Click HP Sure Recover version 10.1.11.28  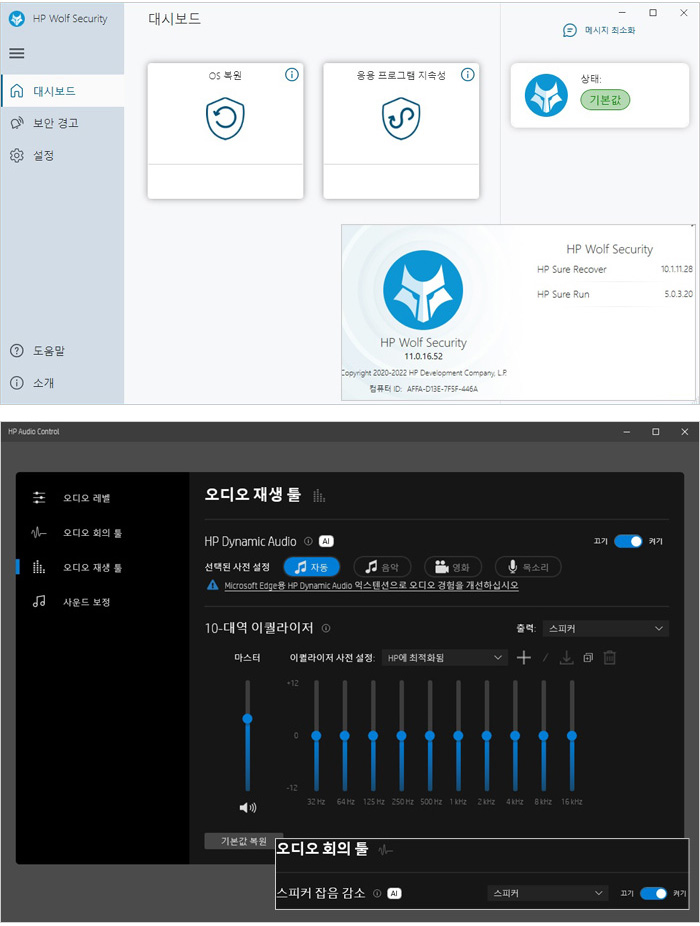(x=676, y=269)
